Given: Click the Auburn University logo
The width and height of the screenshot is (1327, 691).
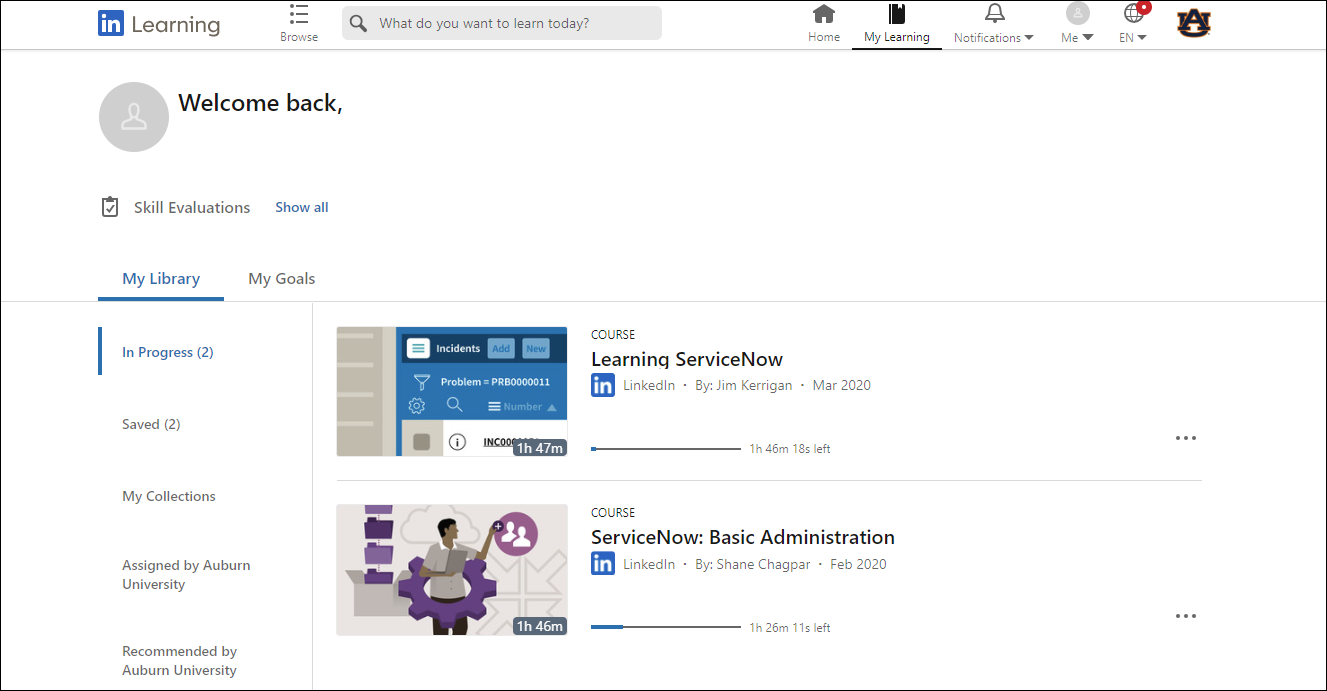Looking at the screenshot, I should pos(1193,23).
